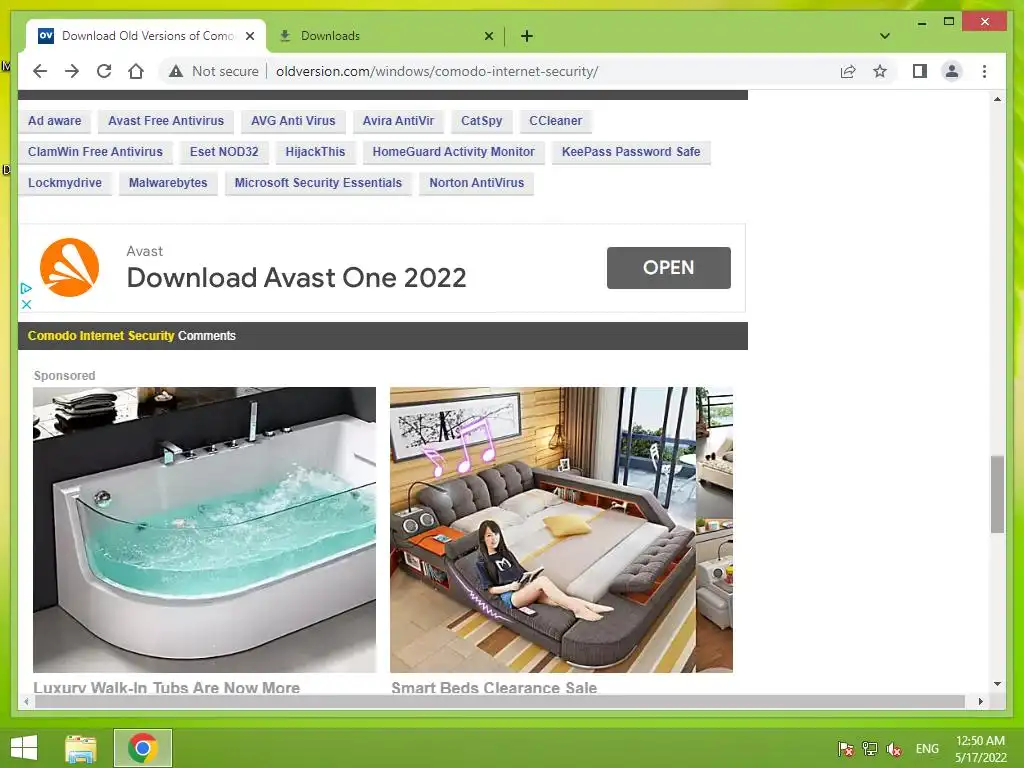This screenshot has height=768, width=1024.
Task: Click Download Avast One 2022 ad headline
Action: tap(296, 278)
